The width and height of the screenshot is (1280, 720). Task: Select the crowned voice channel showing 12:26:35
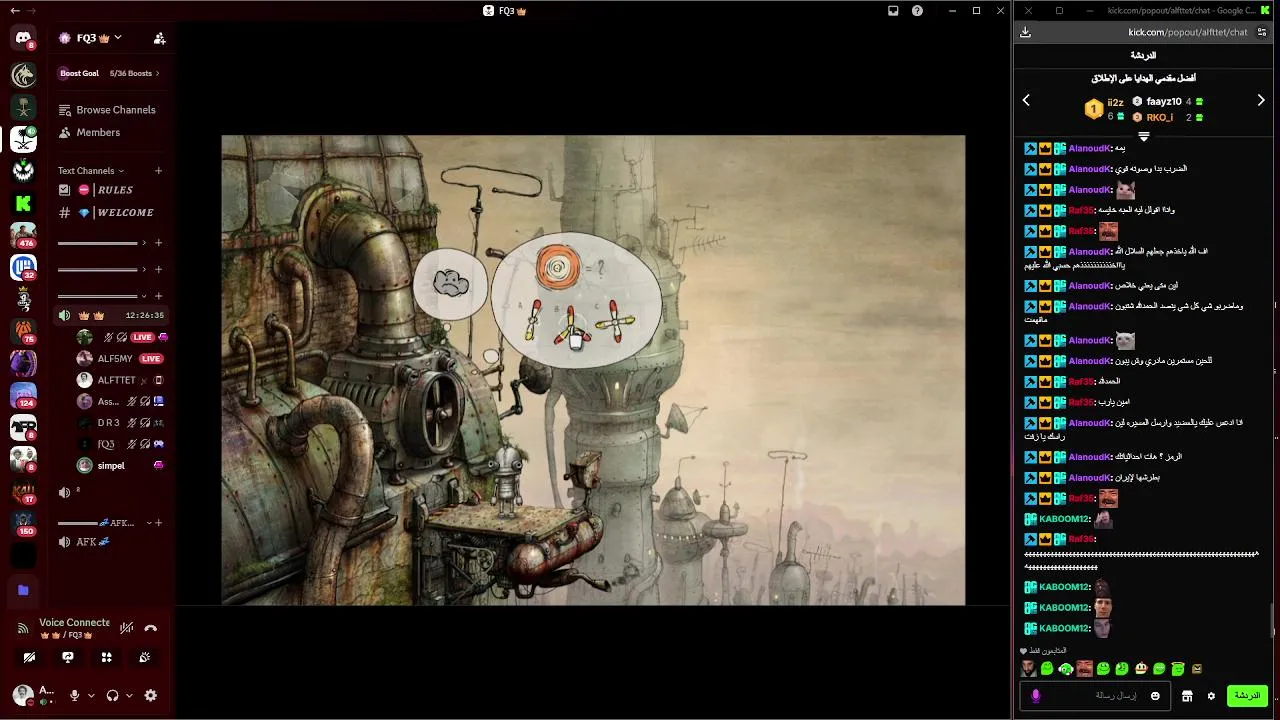(x=110, y=315)
